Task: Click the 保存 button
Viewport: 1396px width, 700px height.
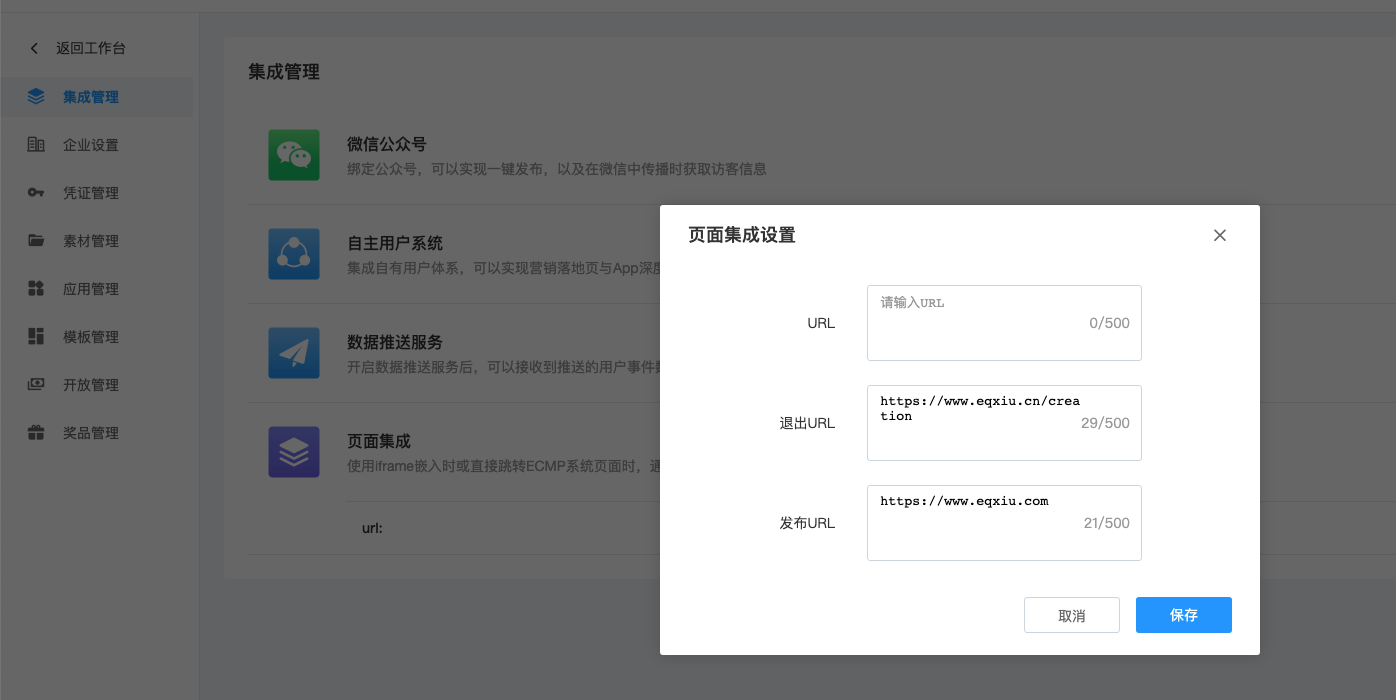Action: [1183, 615]
